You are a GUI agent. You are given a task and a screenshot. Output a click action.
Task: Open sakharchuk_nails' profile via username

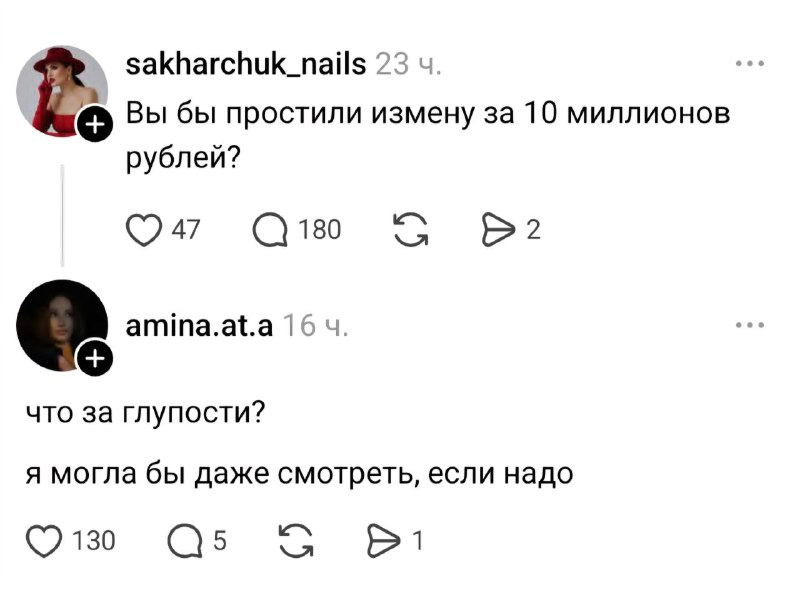246,63
